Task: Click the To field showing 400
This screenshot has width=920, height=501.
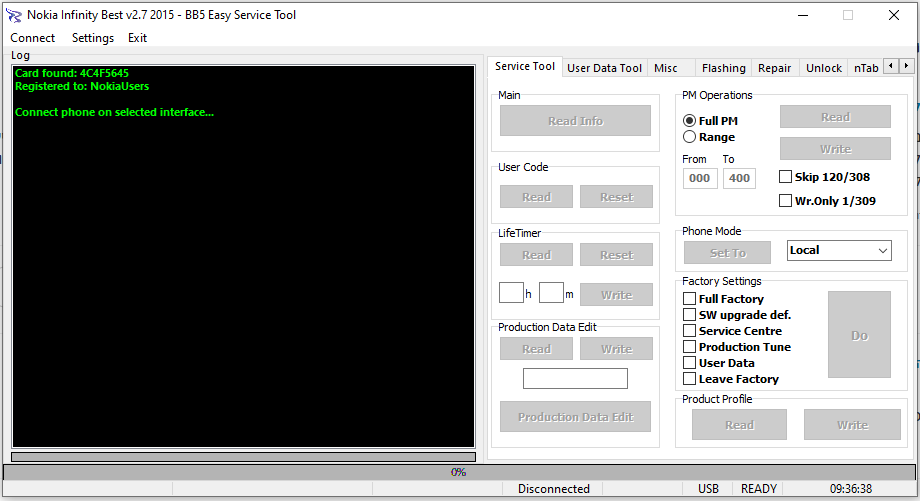Action: pos(739,178)
